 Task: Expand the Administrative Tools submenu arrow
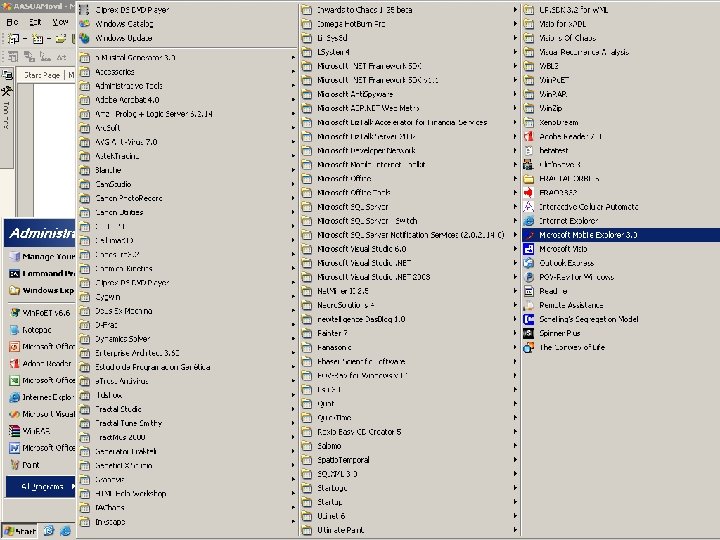293,86
